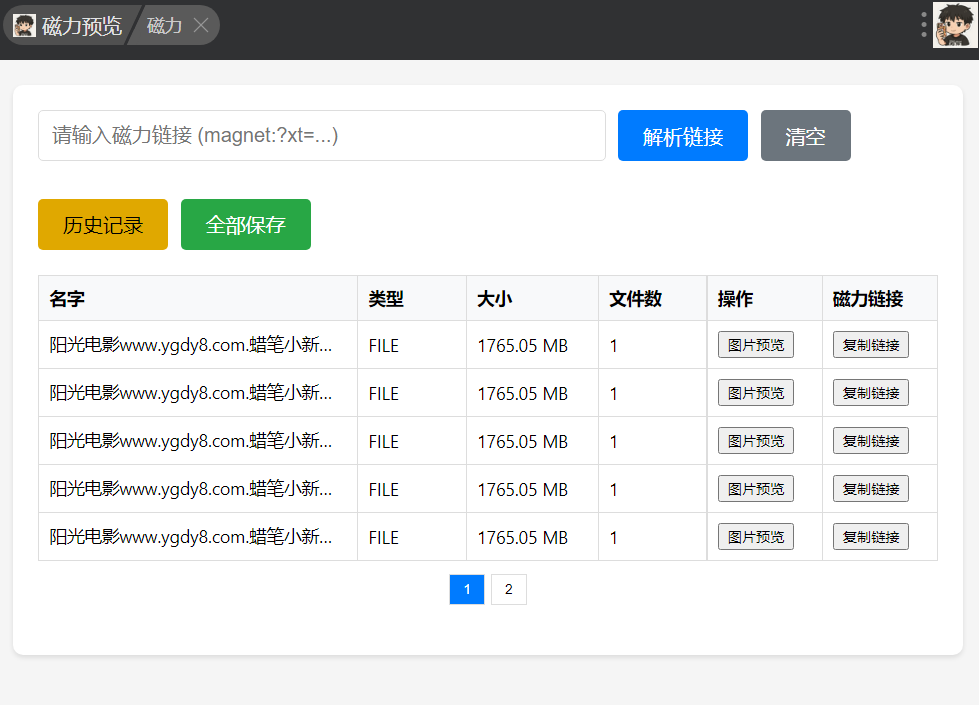The width and height of the screenshot is (979, 705).
Task: Click the 磁力预览 app logo icon
Action: point(24,26)
